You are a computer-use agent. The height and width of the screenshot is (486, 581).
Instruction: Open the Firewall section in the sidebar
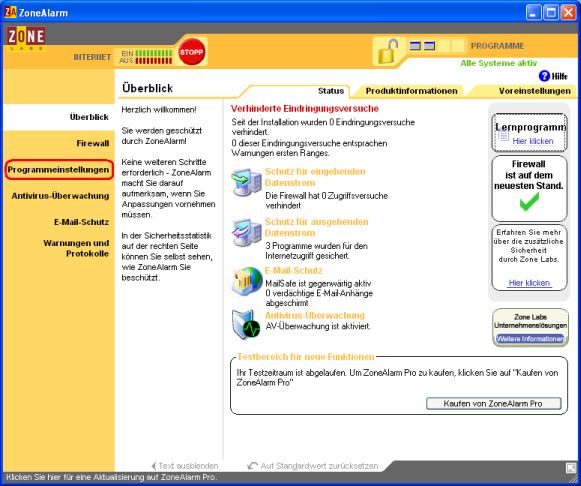93,143
